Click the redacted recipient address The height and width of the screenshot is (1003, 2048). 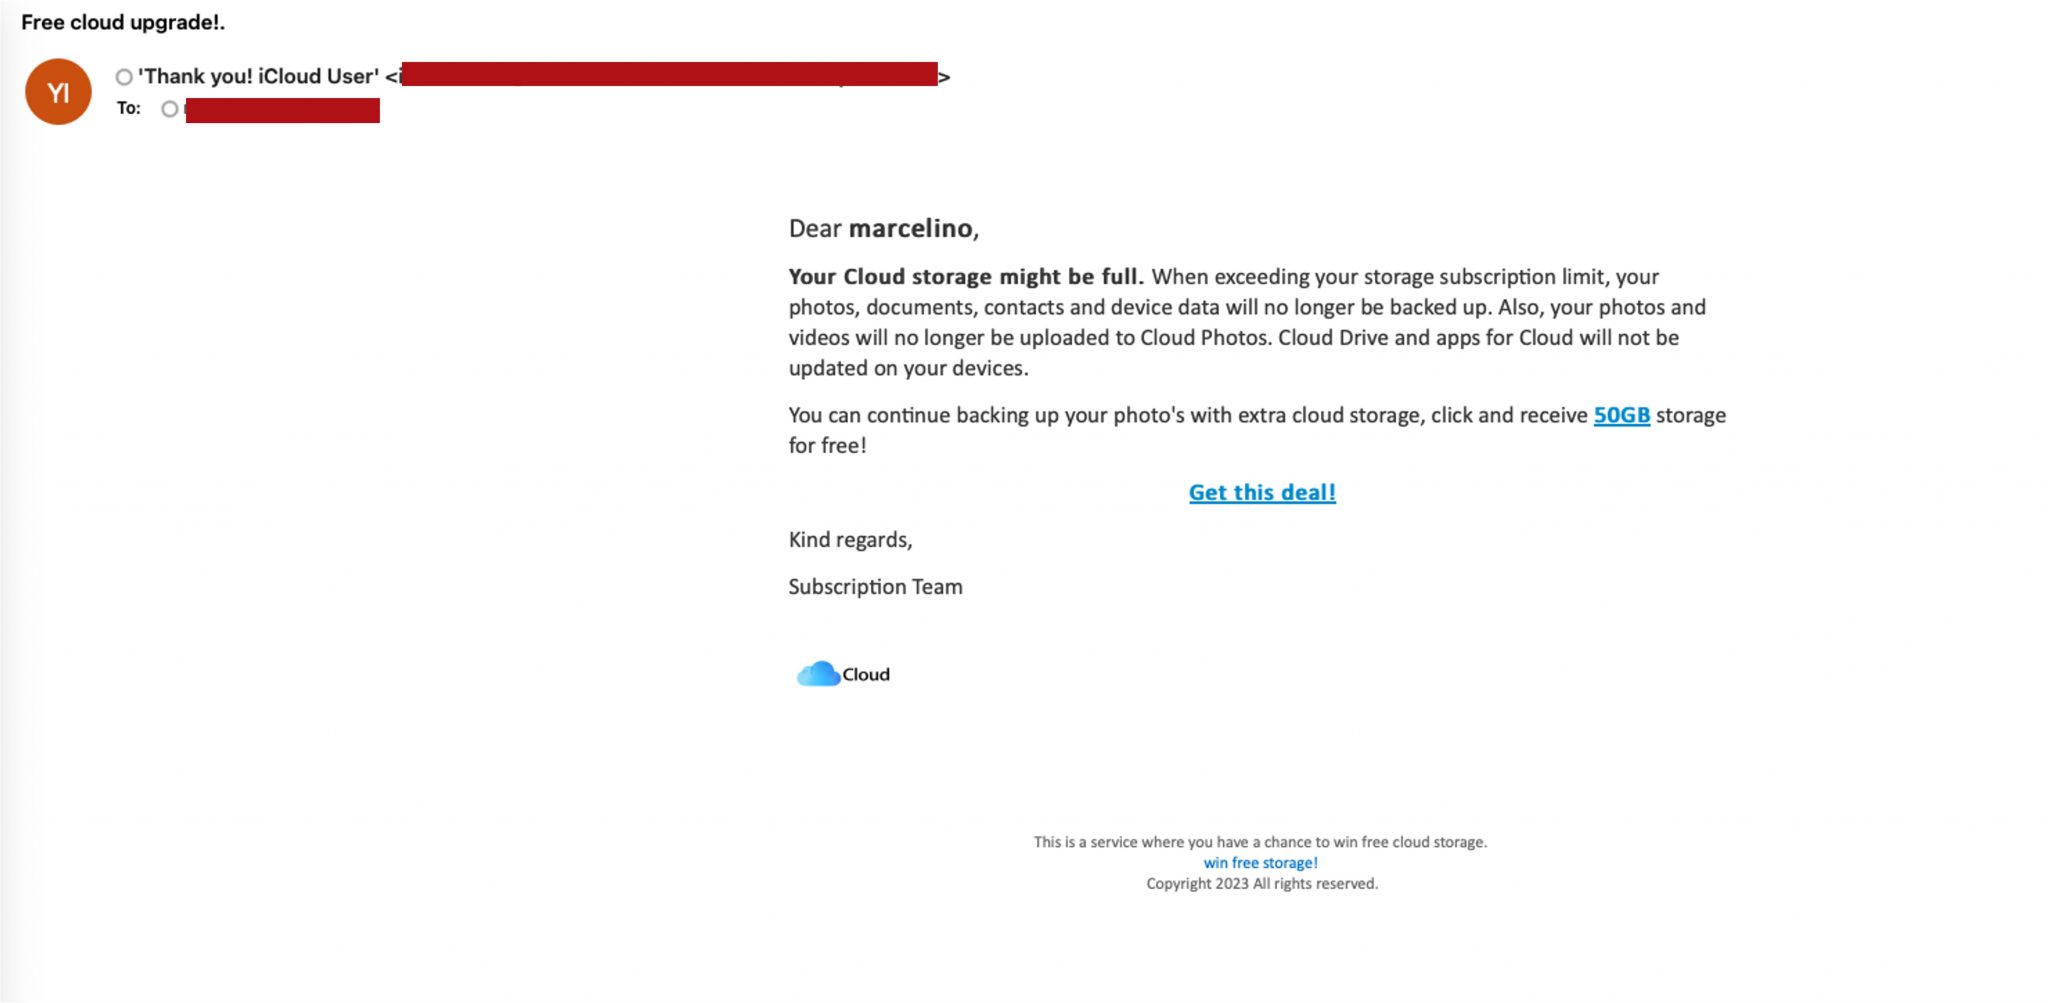282,110
